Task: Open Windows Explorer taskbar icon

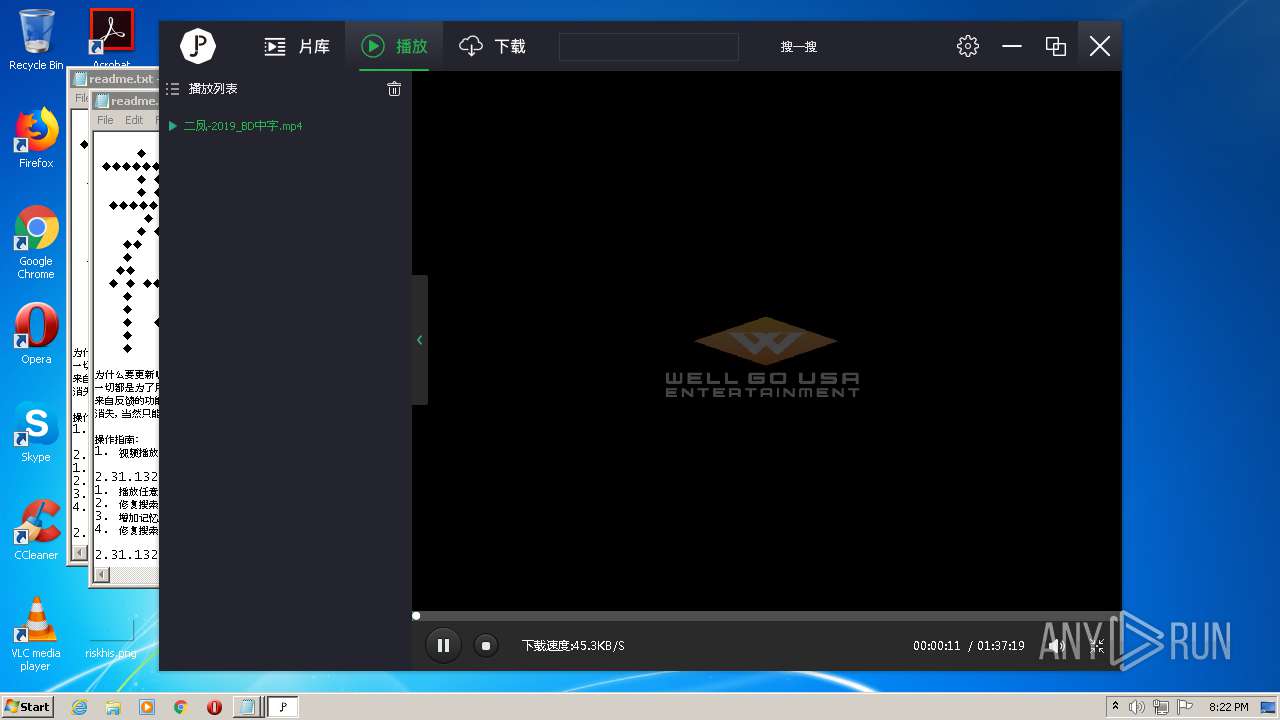Action: [113, 707]
